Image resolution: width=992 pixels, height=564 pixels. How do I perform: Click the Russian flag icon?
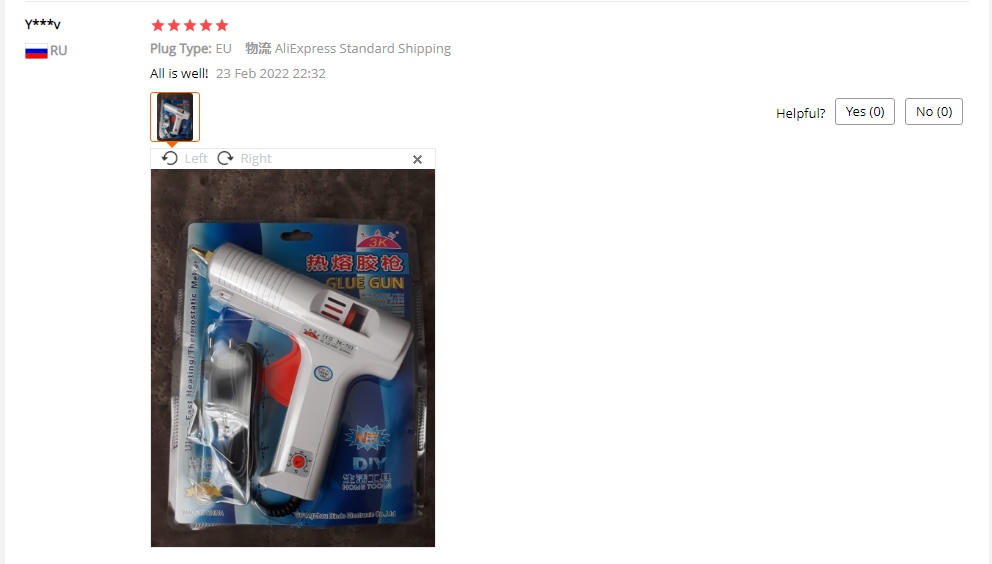click(36, 51)
